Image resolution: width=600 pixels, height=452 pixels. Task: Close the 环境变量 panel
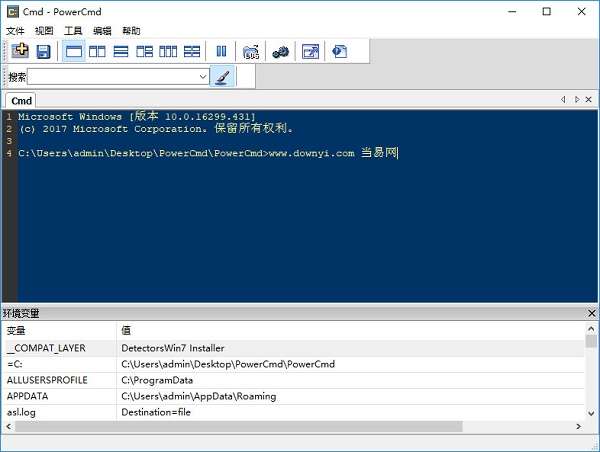point(592,313)
